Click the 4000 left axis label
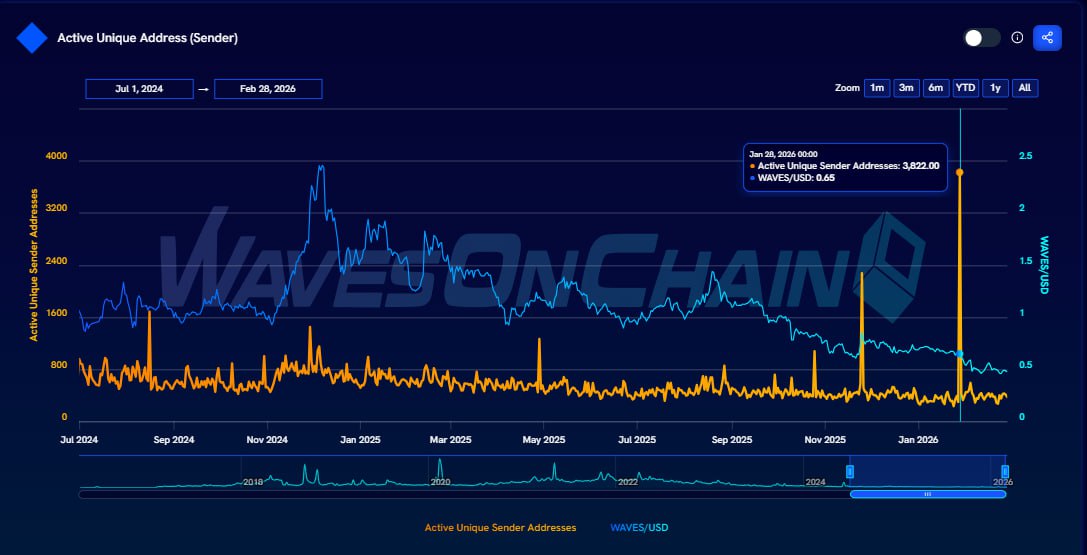1087x555 pixels. tap(56, 157)
